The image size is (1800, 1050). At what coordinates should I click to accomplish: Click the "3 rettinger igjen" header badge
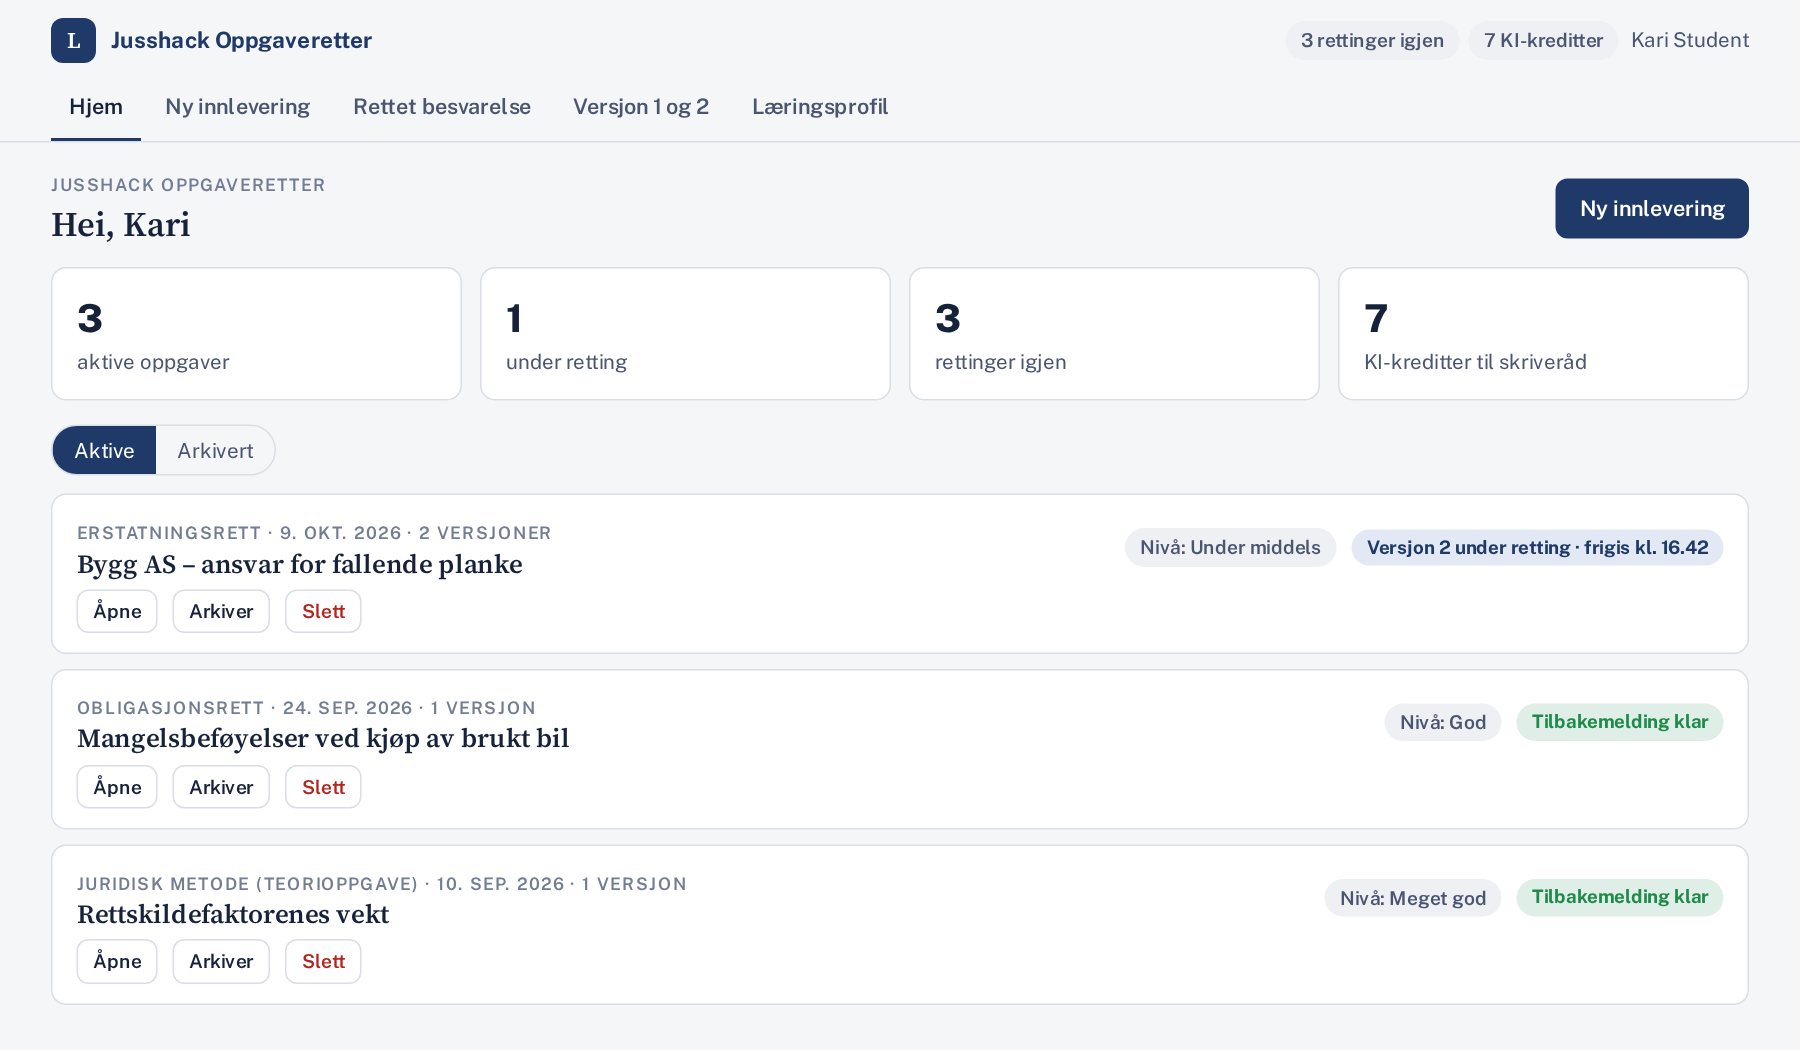click(1372, 40)
